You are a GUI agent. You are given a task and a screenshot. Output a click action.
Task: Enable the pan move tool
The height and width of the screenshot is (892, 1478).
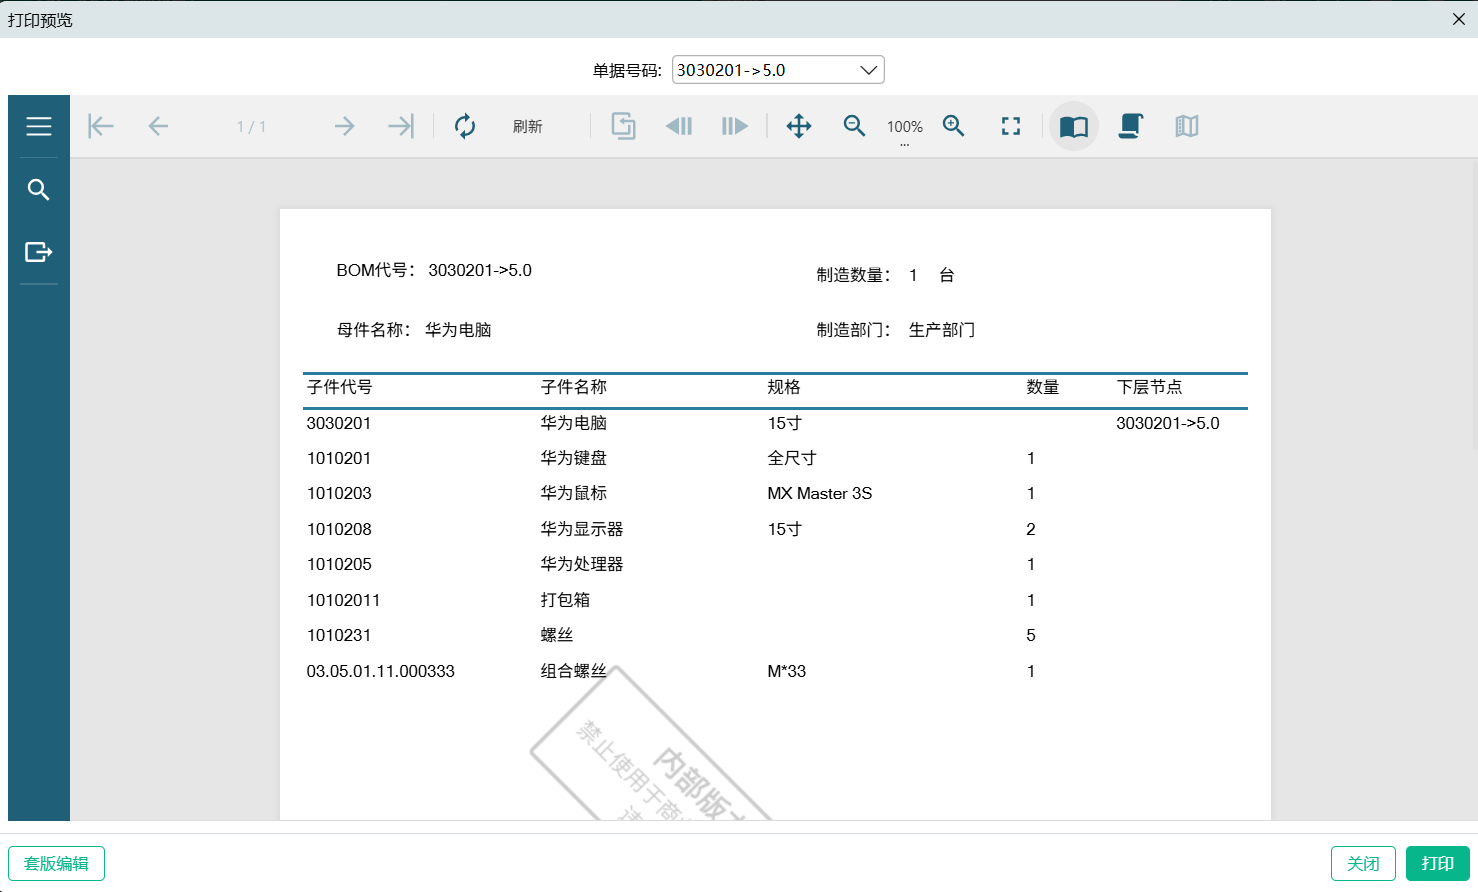click(x=799, y=126)
